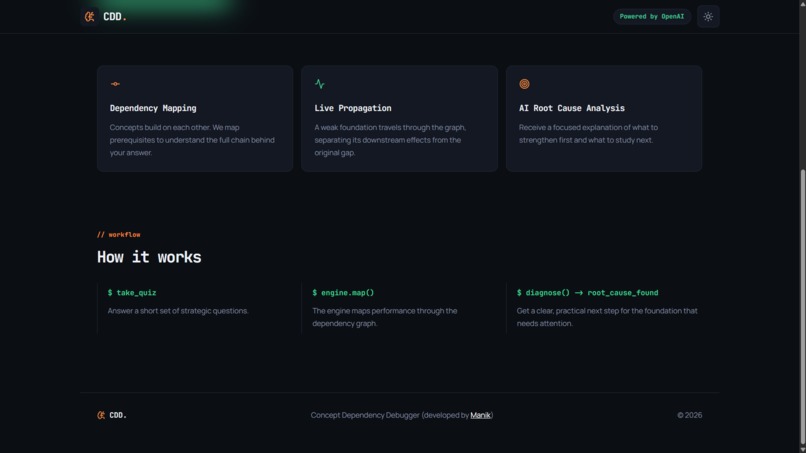The height and width of the screenshot is (453, 806).
Task: Click text starting 'A weak foundation travels'
Action: pos(390,140)
